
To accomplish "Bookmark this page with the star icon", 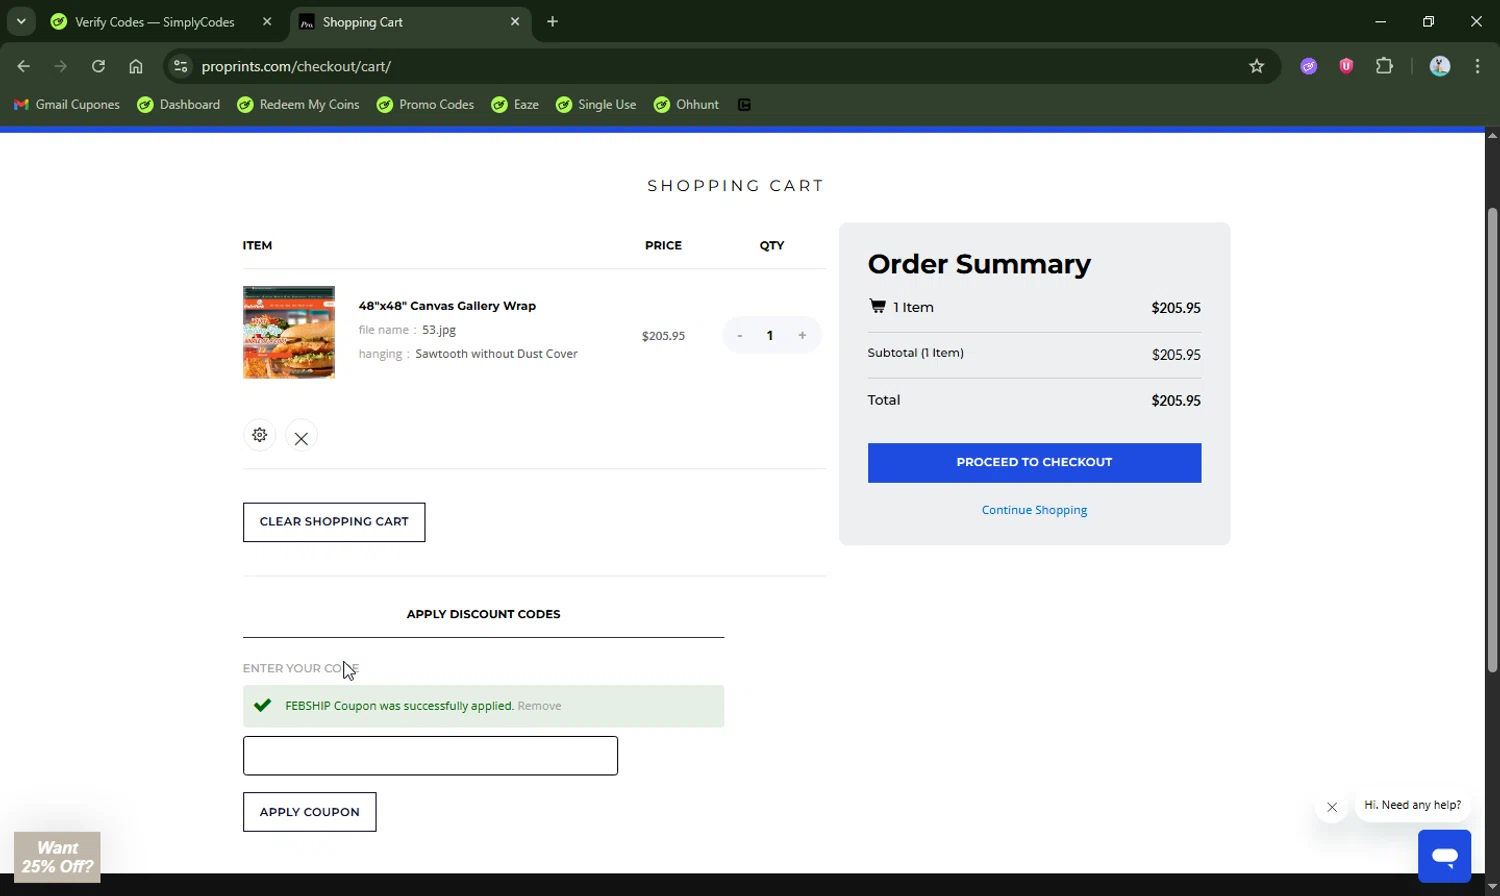I will click(1257, 66).
